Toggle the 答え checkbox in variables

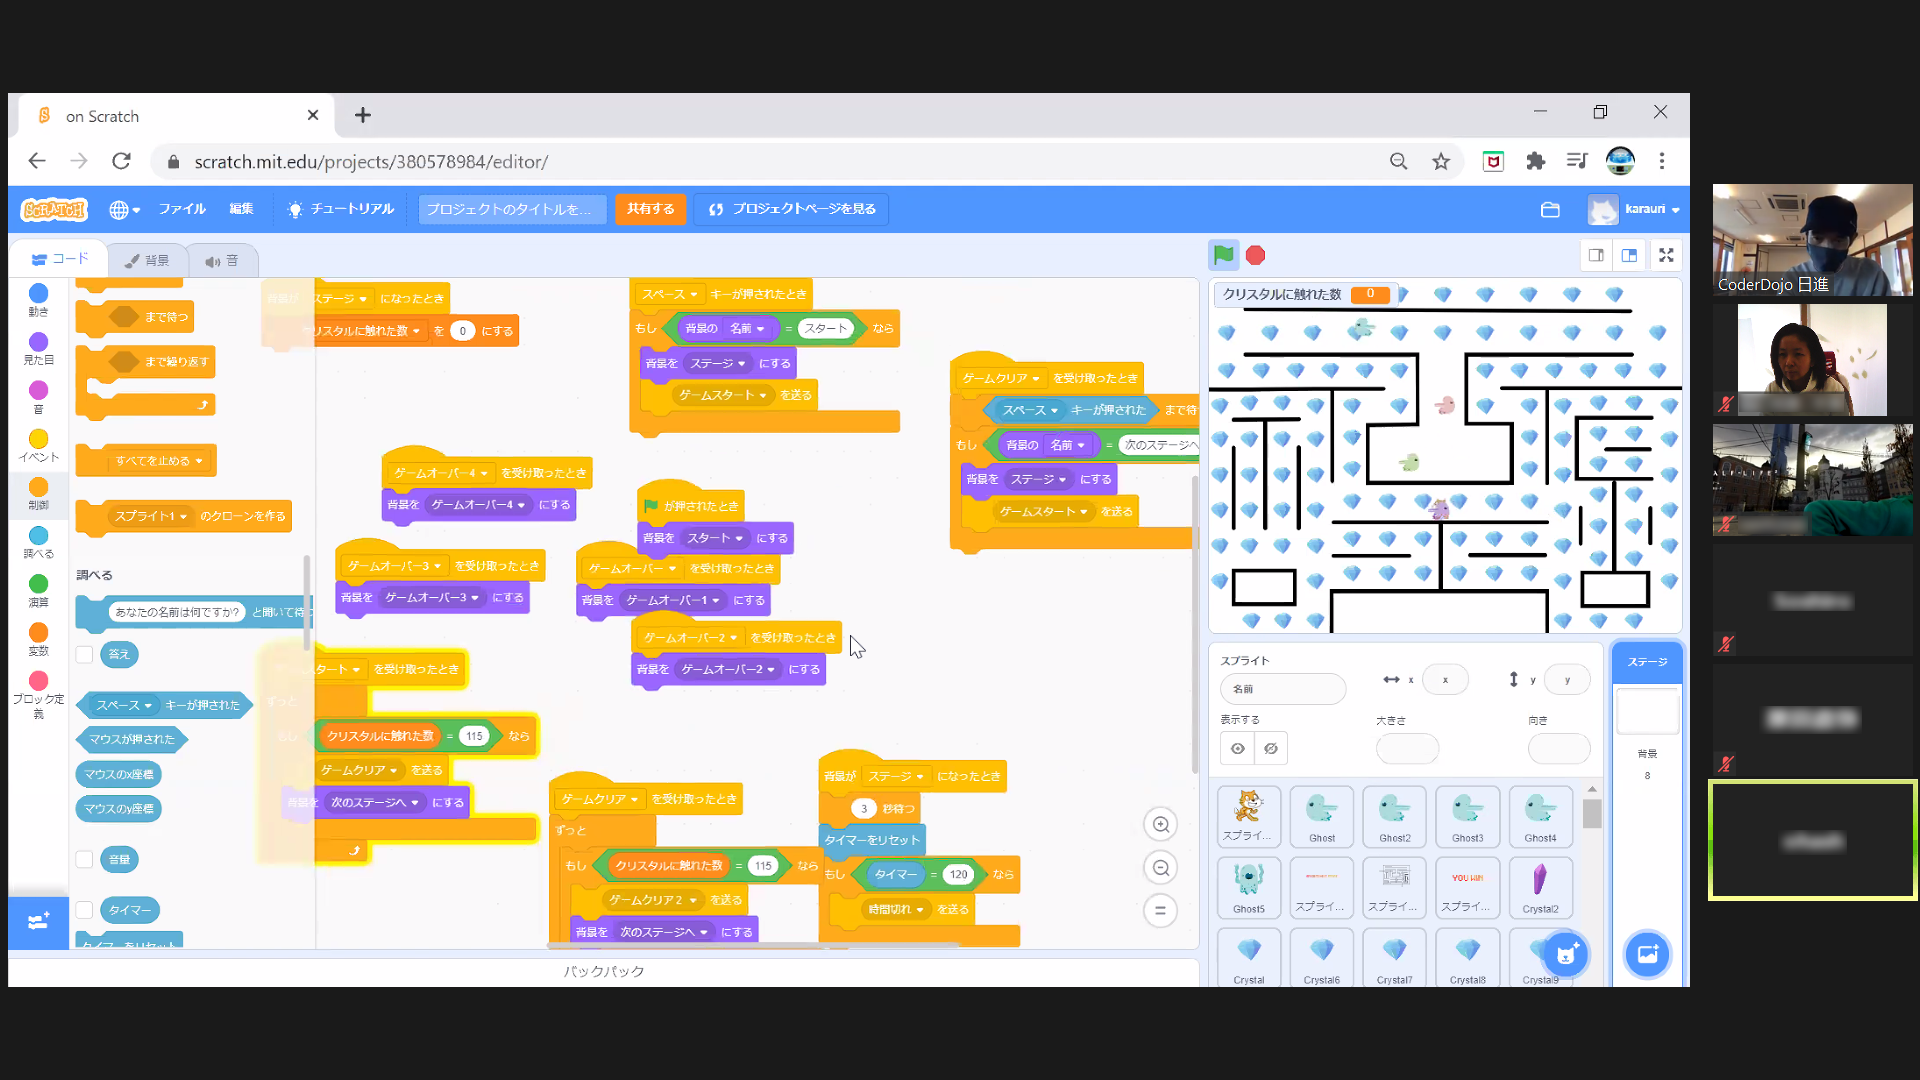[84, 654]
